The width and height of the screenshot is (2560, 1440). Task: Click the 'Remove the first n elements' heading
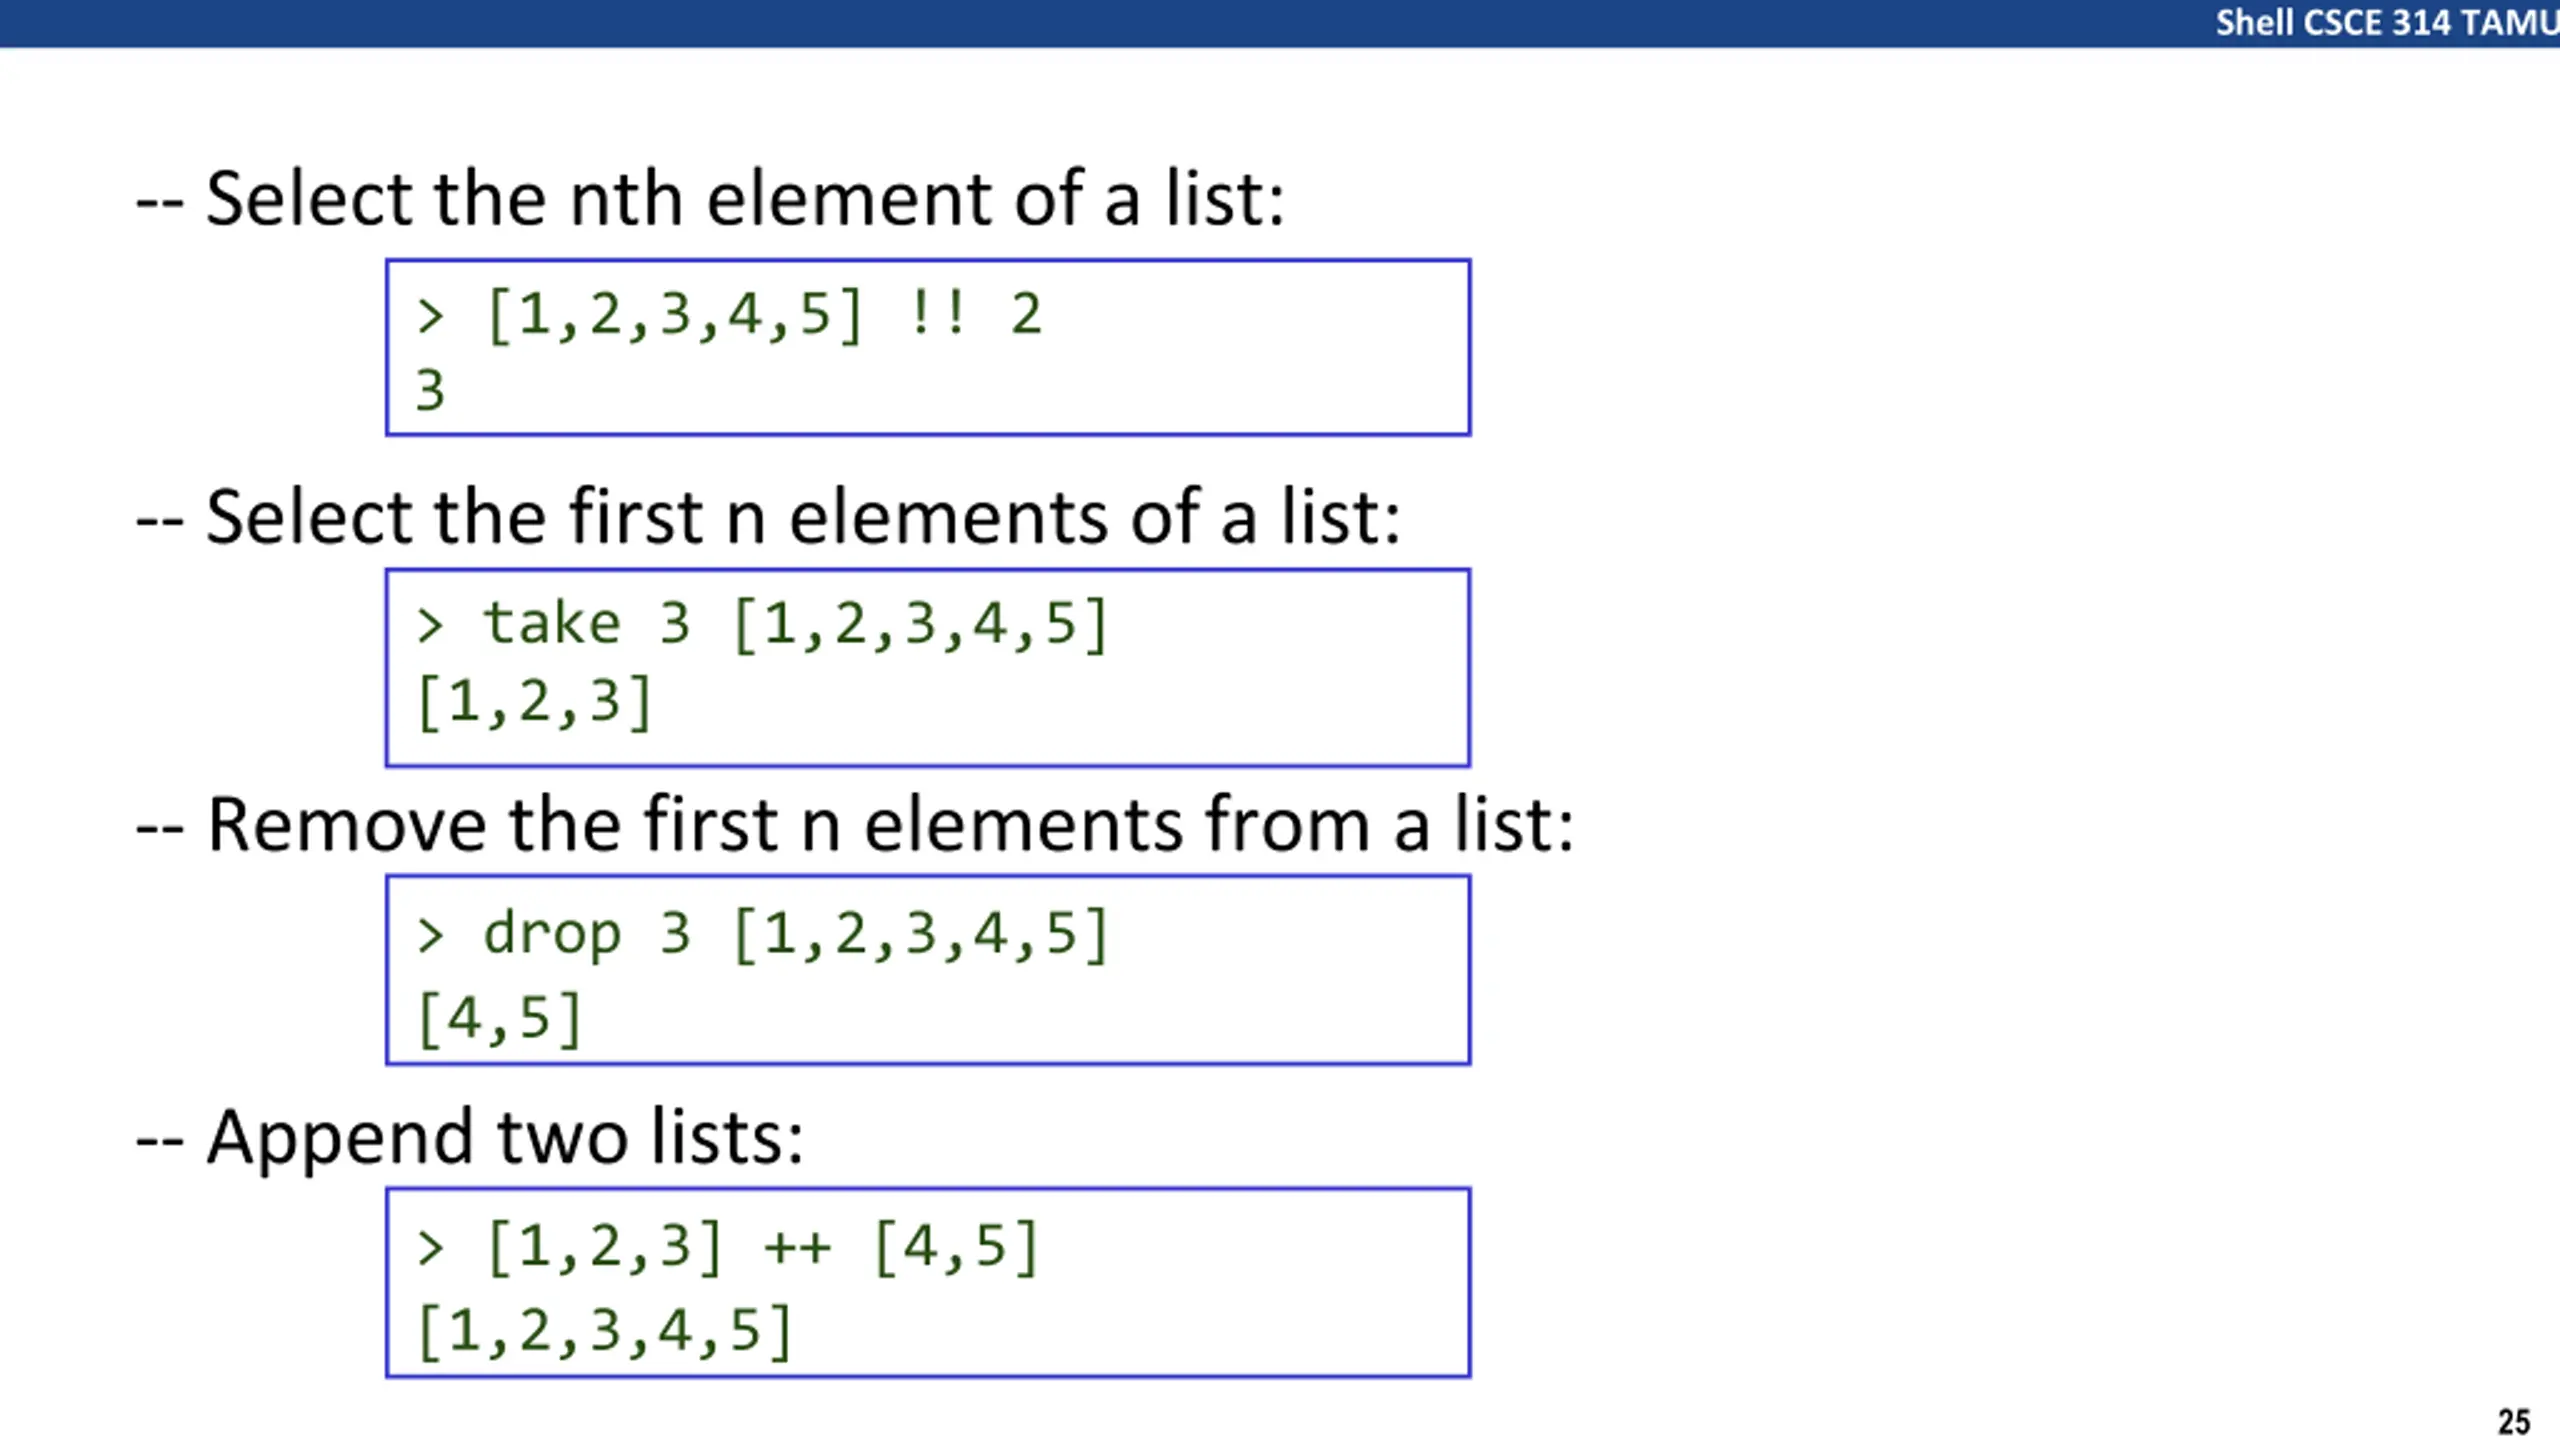pos(855,825)
